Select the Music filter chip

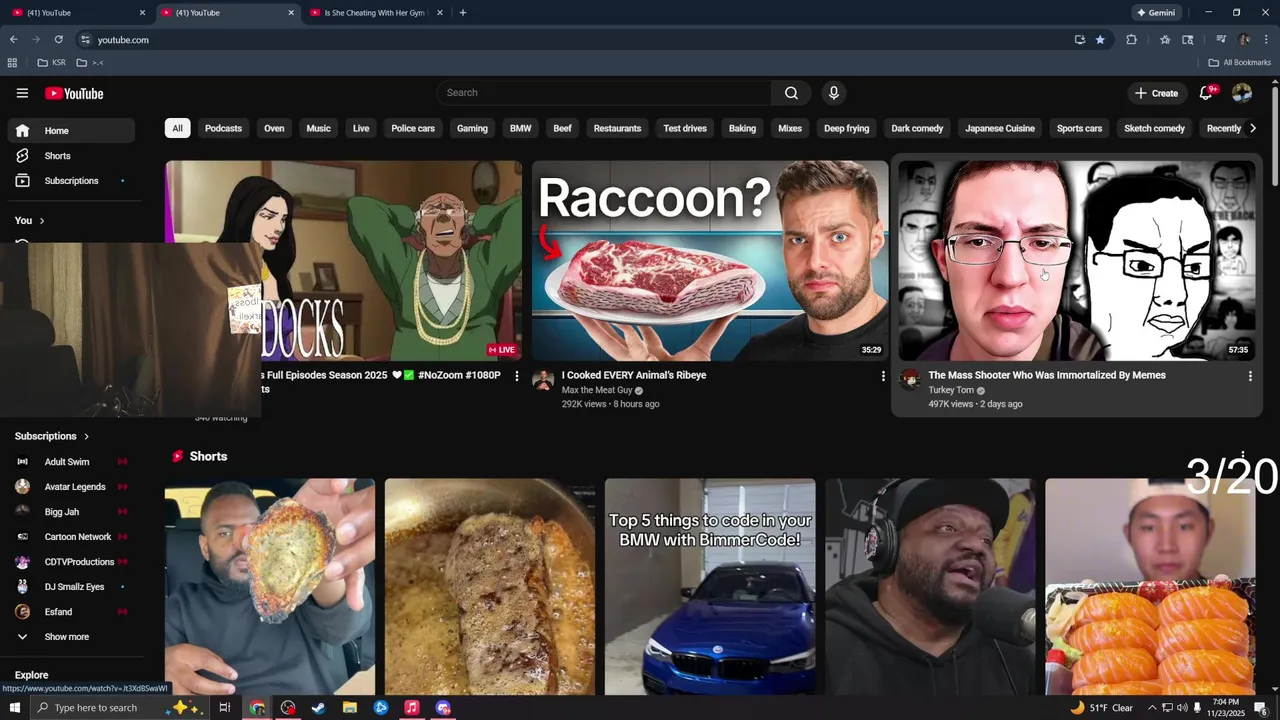tap(318, 128)
